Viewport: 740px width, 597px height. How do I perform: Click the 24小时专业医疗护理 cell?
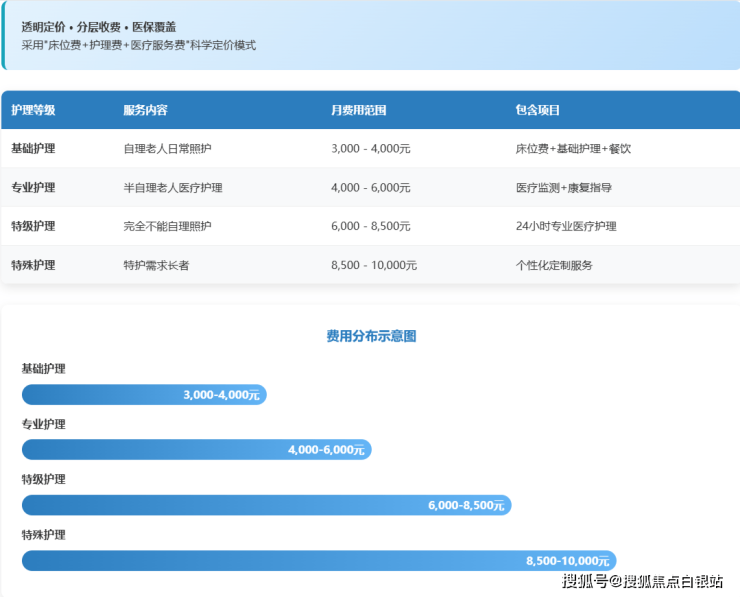pos(566,226)
